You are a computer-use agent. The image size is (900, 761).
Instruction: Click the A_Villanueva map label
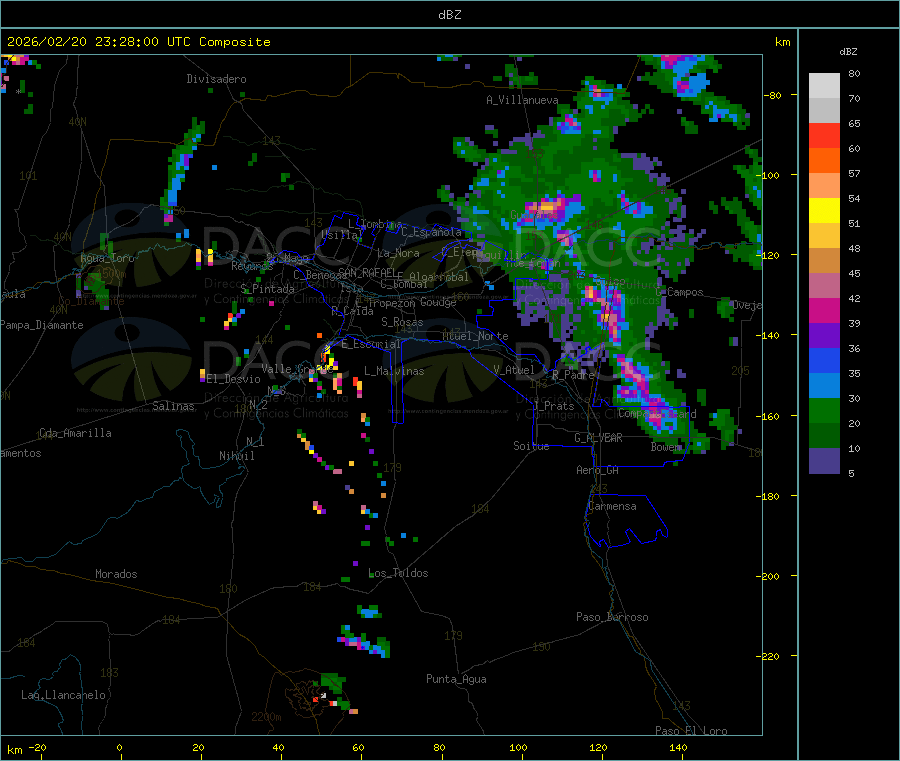(522, 100)
